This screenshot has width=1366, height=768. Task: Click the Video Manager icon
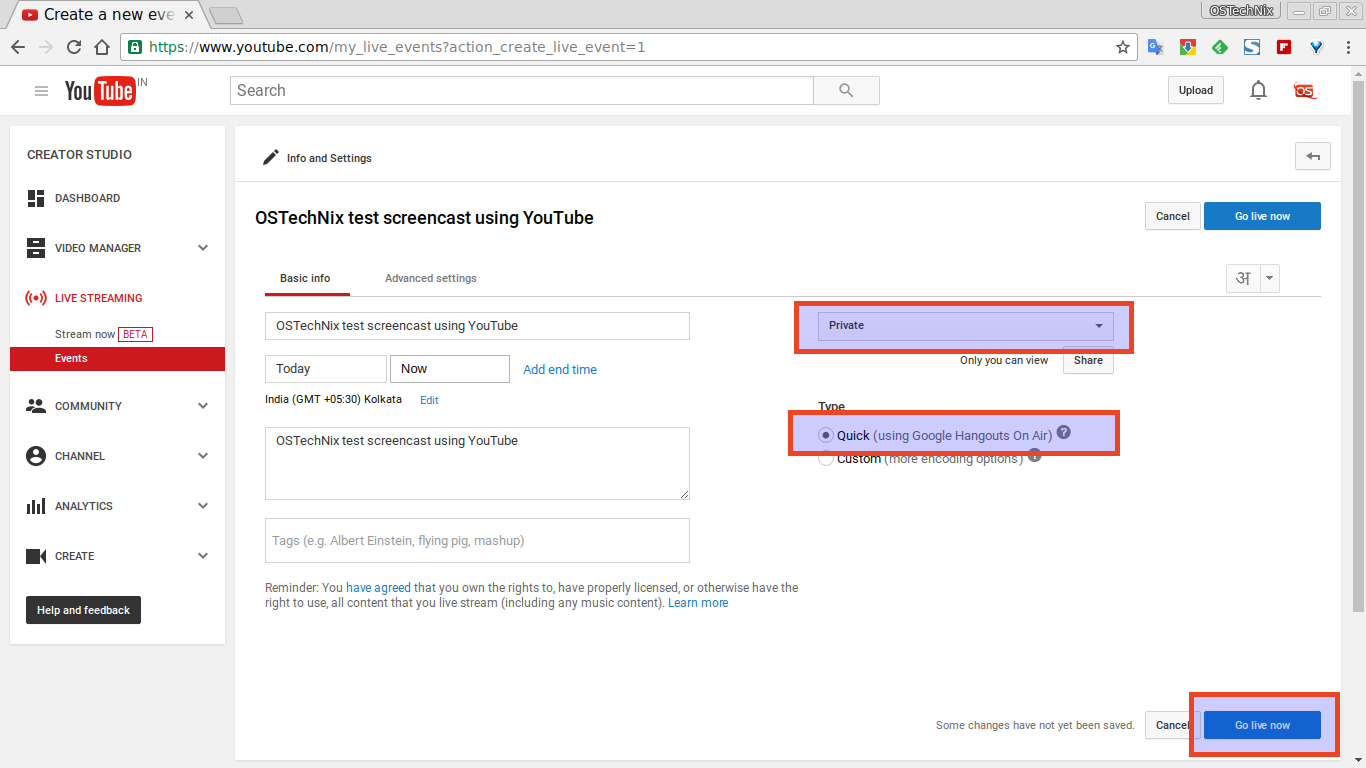coord(36,248)
